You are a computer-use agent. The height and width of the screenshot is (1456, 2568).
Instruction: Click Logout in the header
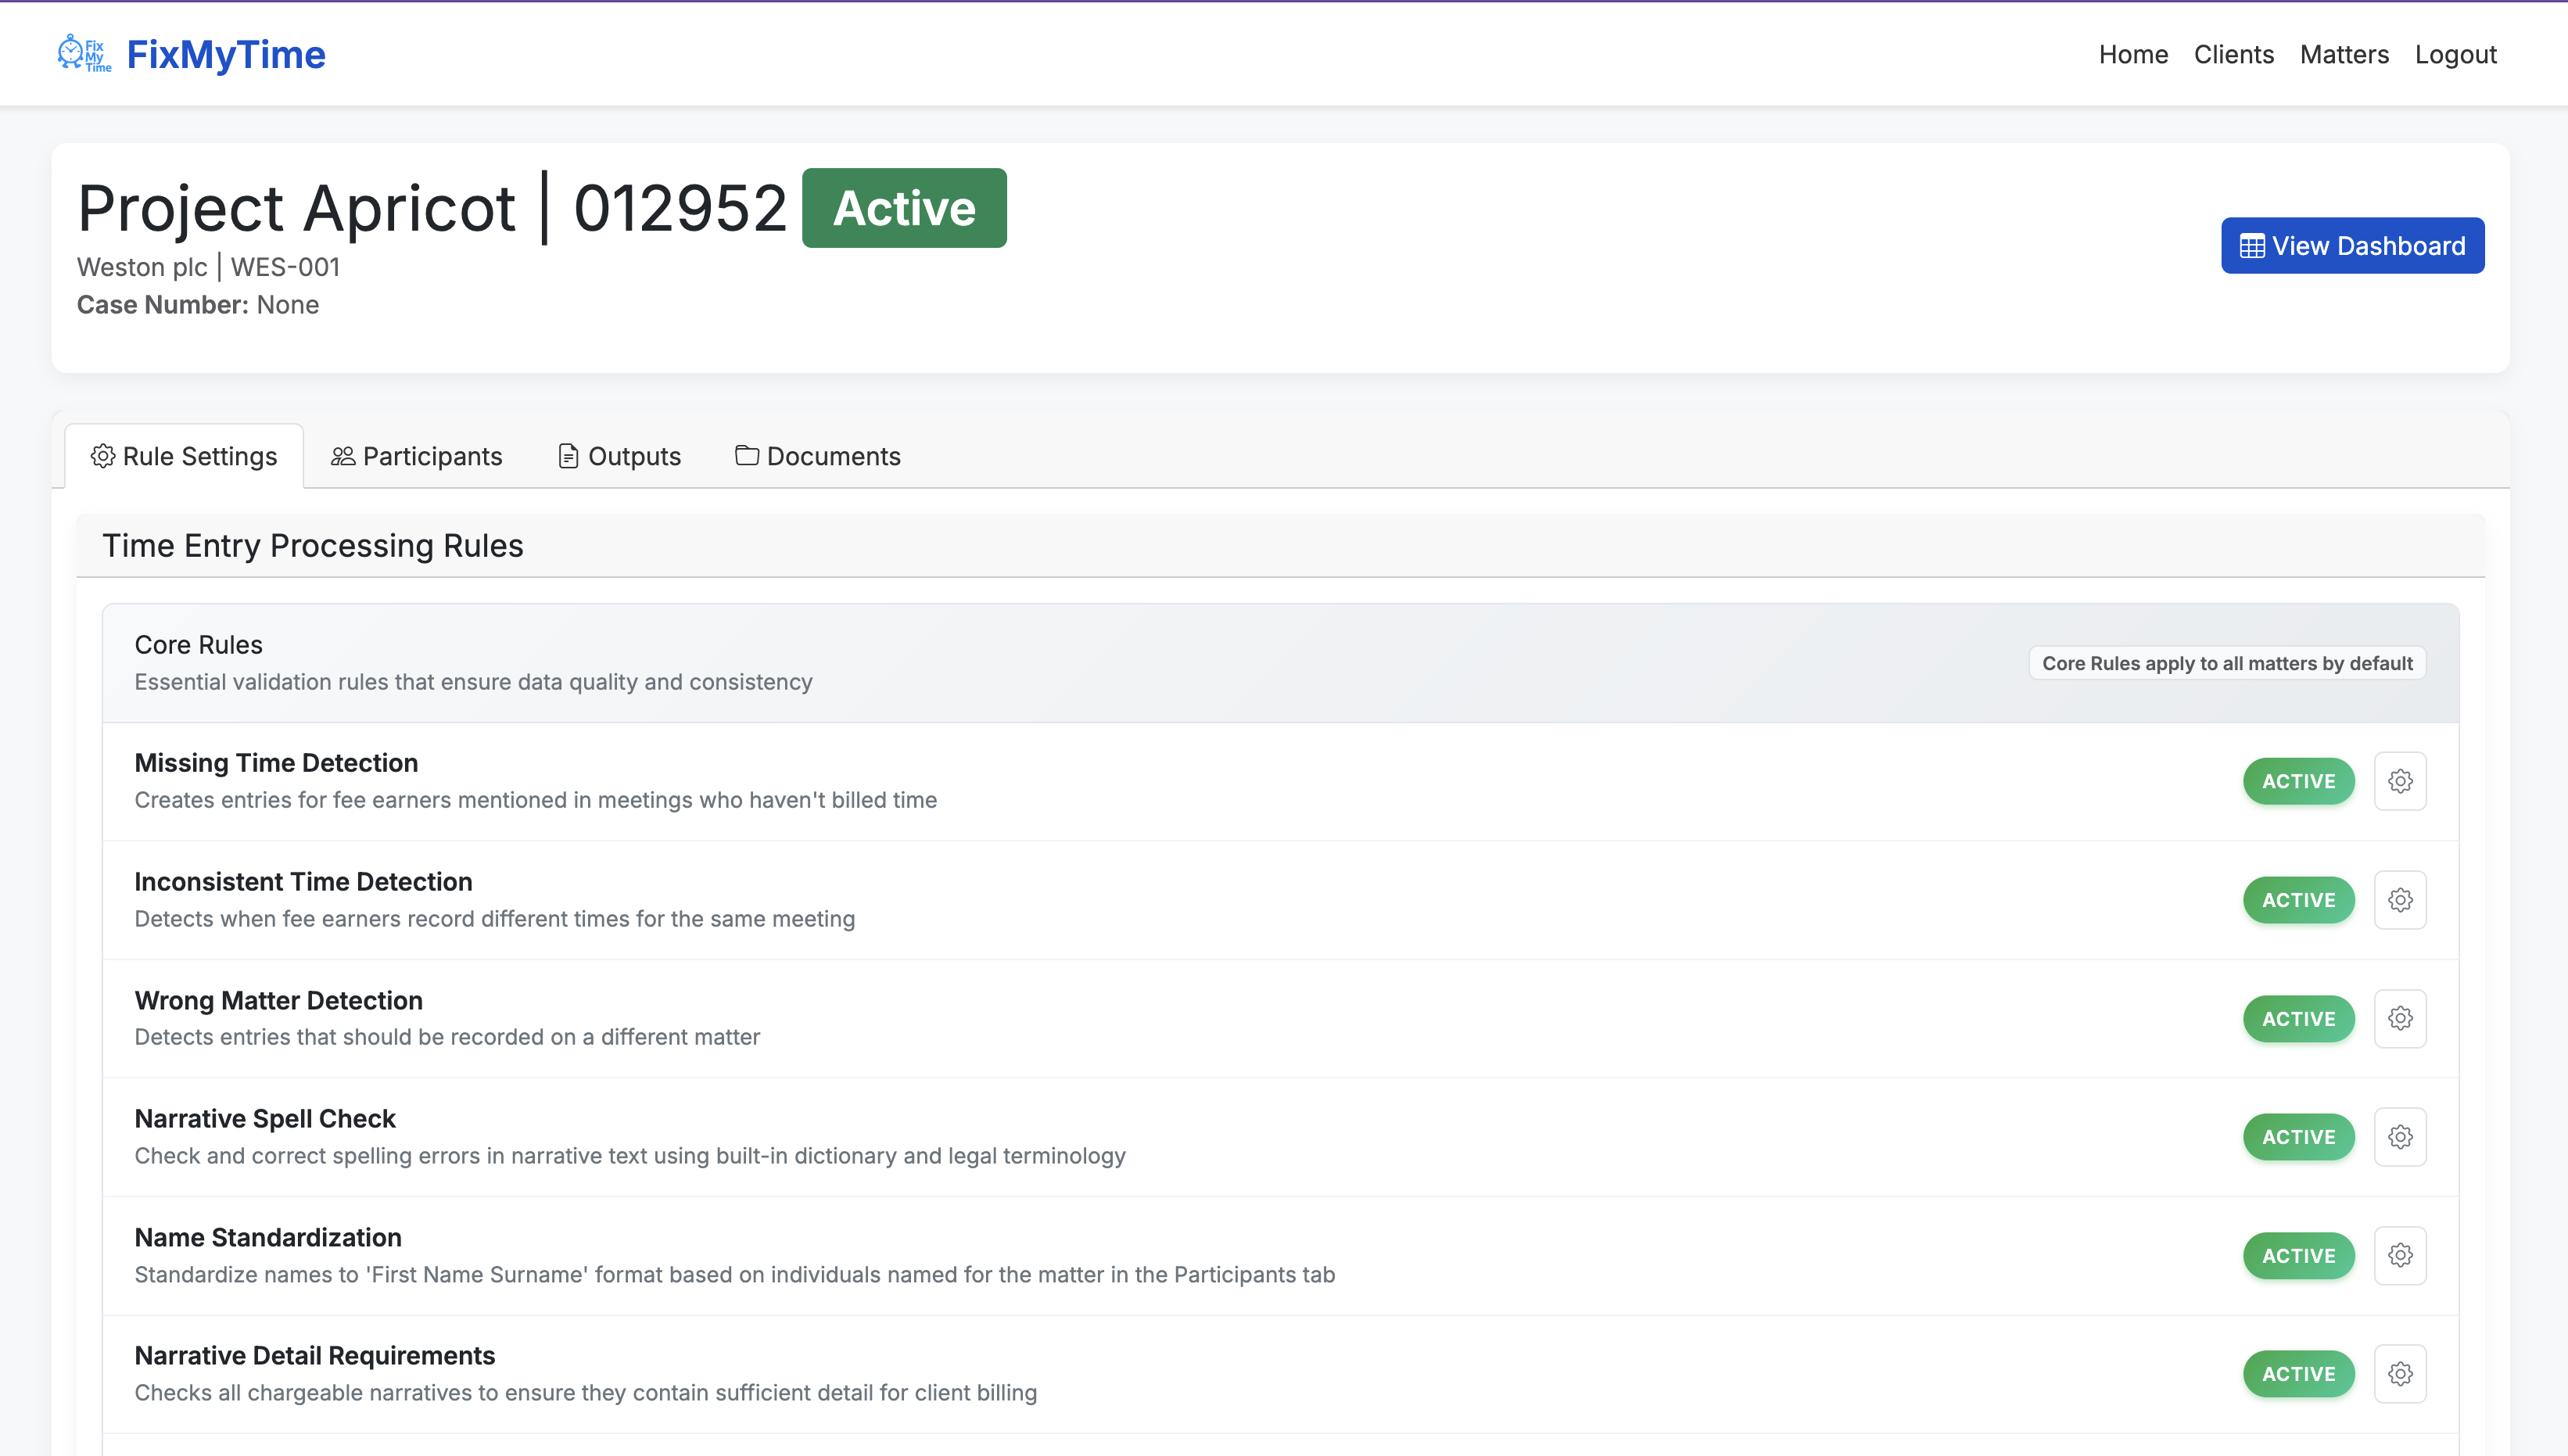pos(2455,54)
